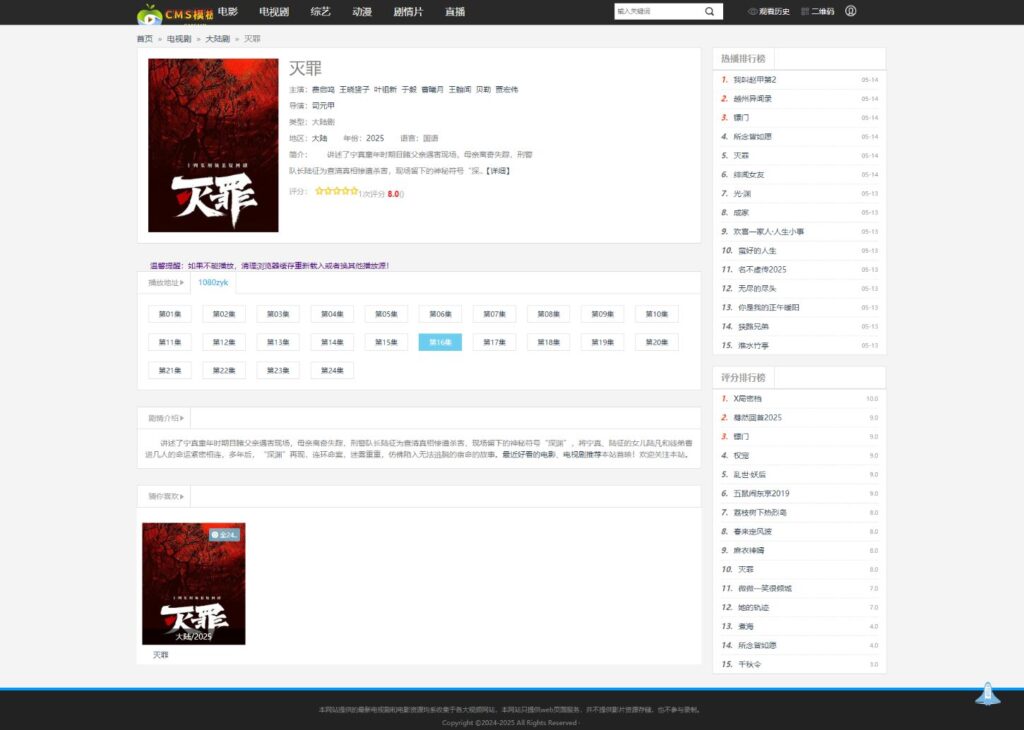Go to 电视剧 in breadcrumb
Viewport: 1024px width, 730px height.
(178, 39)
